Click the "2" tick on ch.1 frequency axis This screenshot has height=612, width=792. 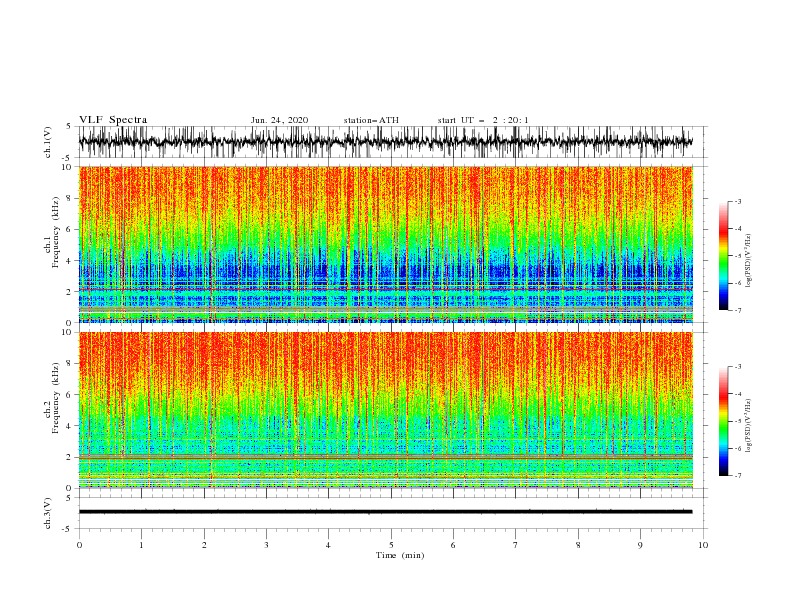pos(69,292)
